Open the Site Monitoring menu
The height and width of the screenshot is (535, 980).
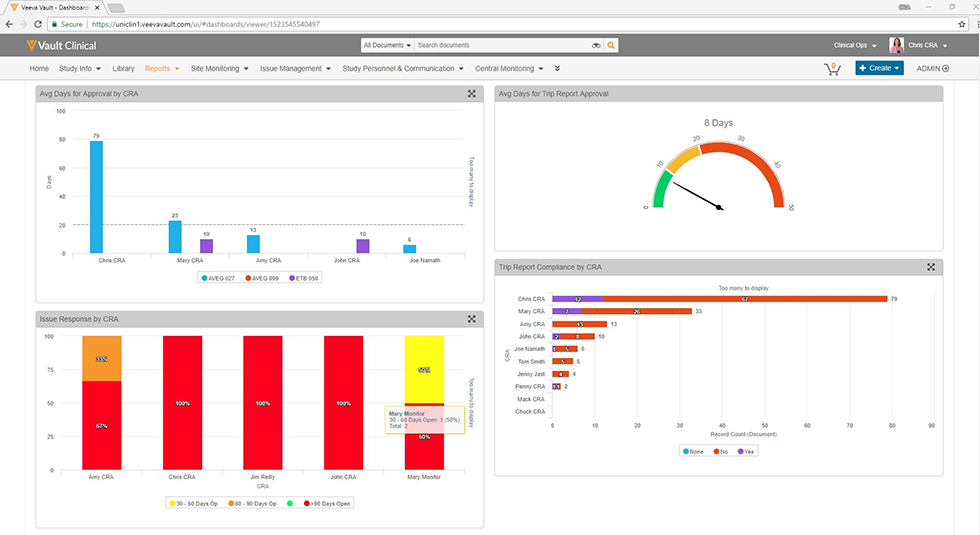pyautogui.click(x=218, y=69)
